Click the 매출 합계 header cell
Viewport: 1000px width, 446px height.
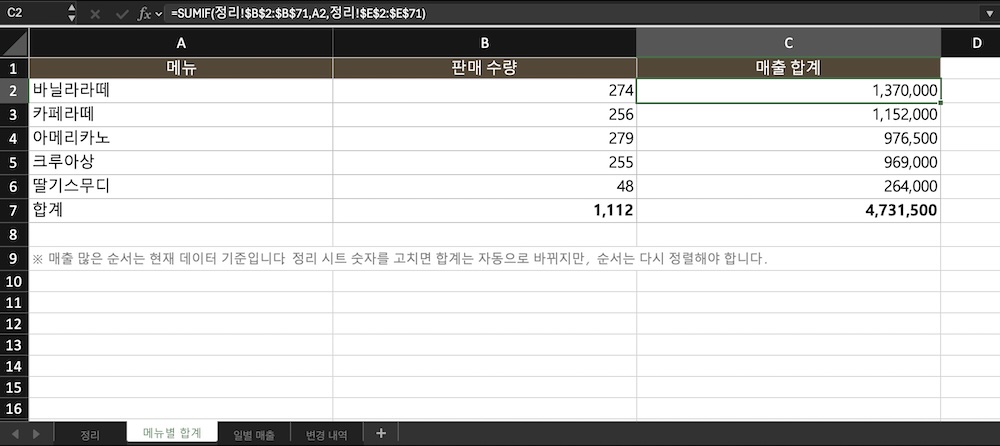coord(789,68)
